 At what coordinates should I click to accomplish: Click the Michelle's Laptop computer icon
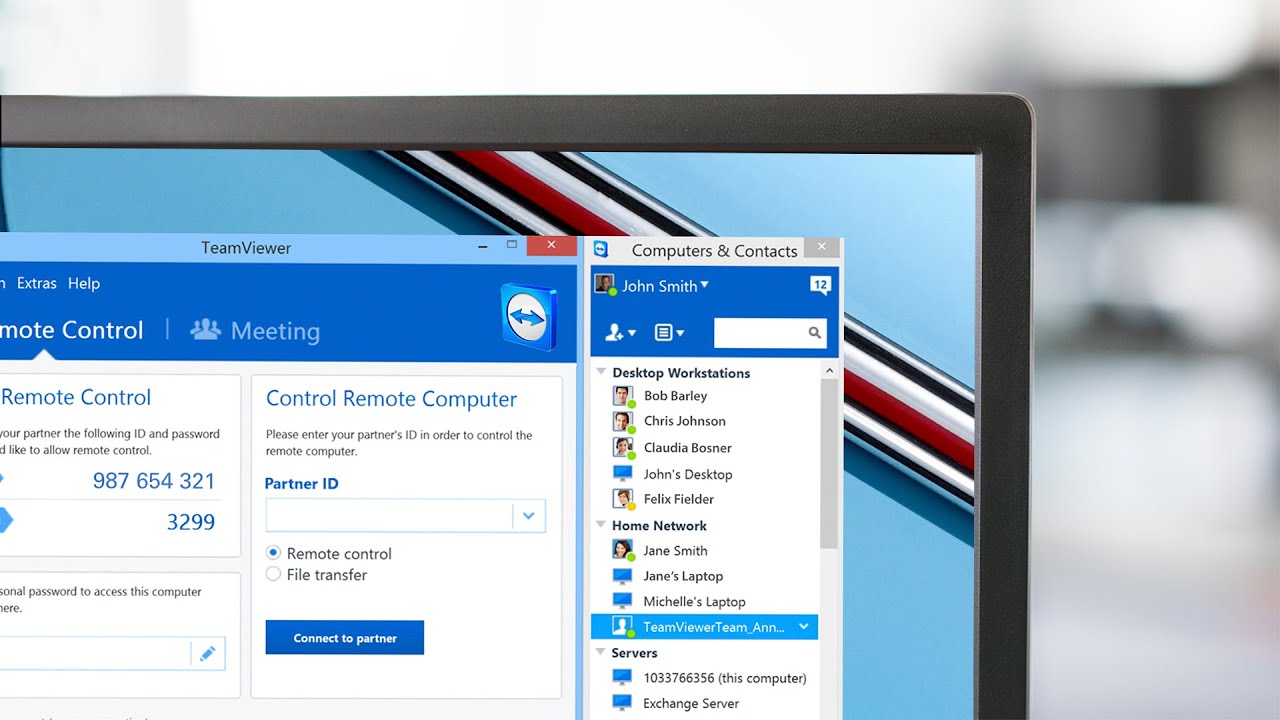click(x=623, y=602)
